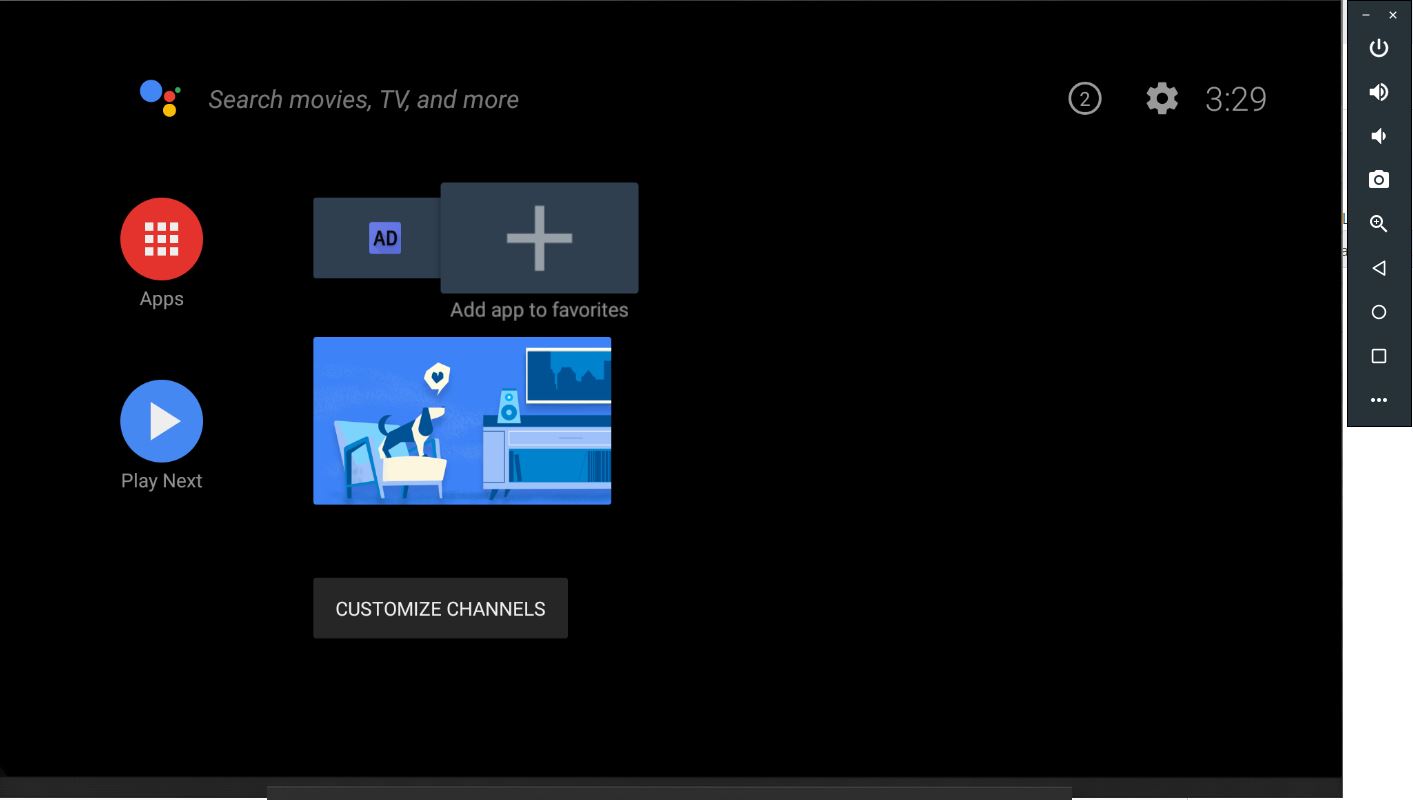This screenshot has height=800, width=1413.
Task: Increase volume with the volume up icon
Action: [1378, 91]
